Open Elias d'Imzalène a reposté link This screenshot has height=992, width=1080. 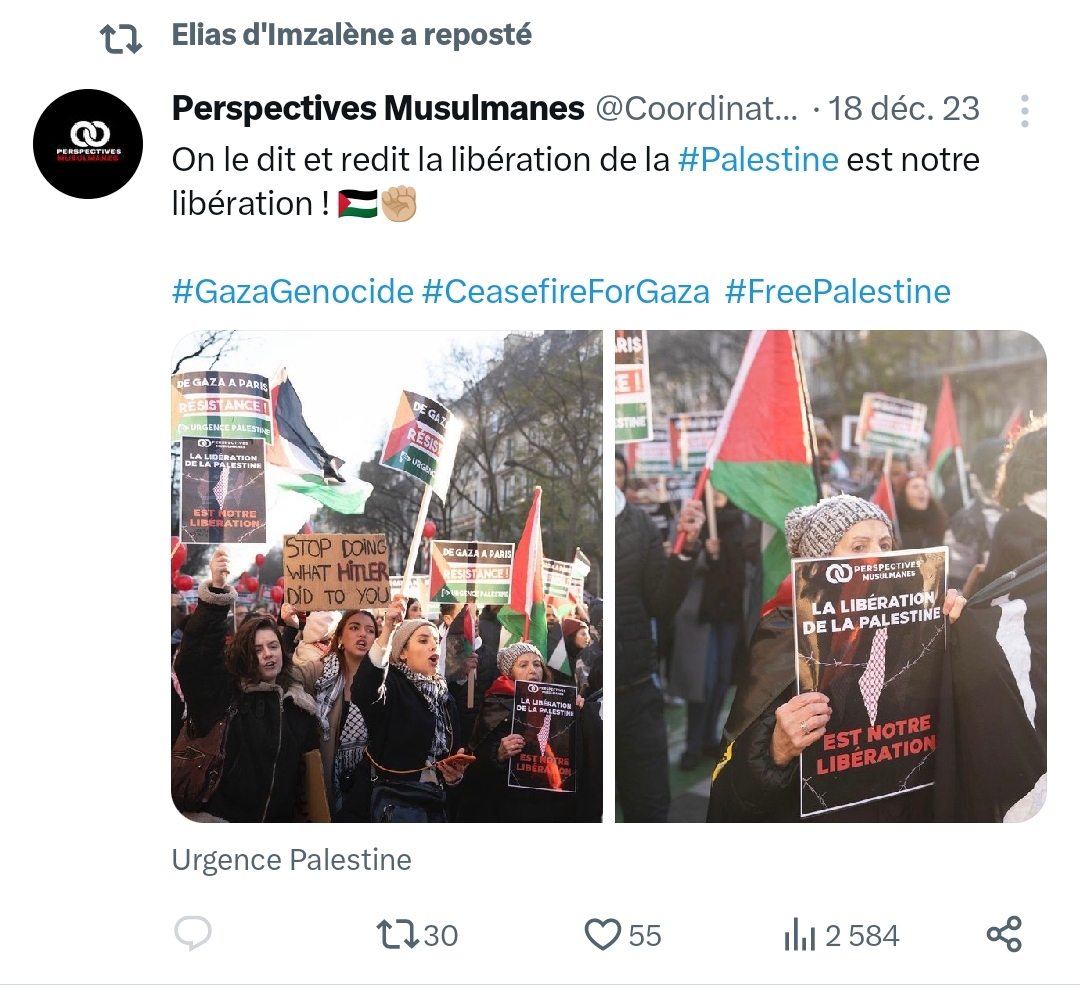pyautogui.click(x=351, y=35)
